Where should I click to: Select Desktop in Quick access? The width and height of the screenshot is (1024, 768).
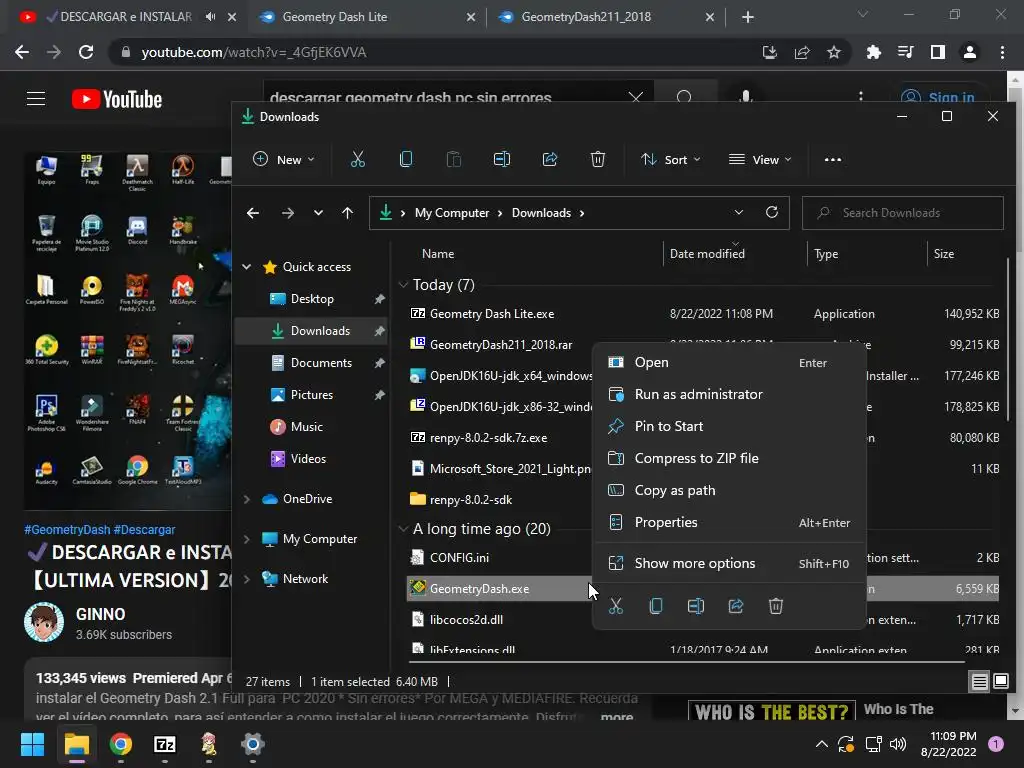coord(312,299)
